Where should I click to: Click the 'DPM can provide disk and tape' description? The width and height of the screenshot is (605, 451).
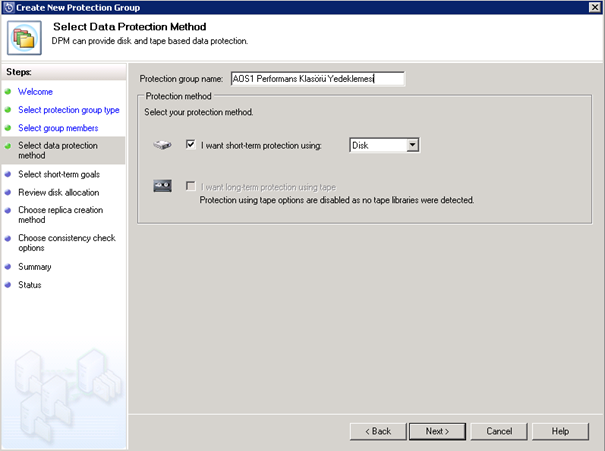[x=150, y=41]
